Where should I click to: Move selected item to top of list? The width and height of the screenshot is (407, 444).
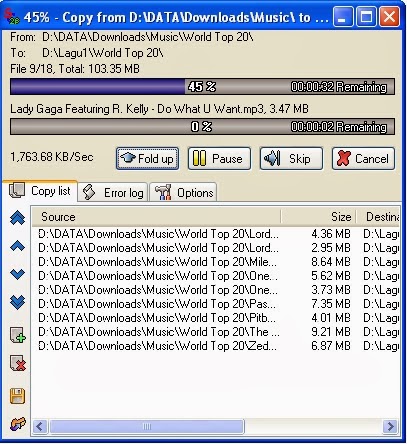point(18,218)
